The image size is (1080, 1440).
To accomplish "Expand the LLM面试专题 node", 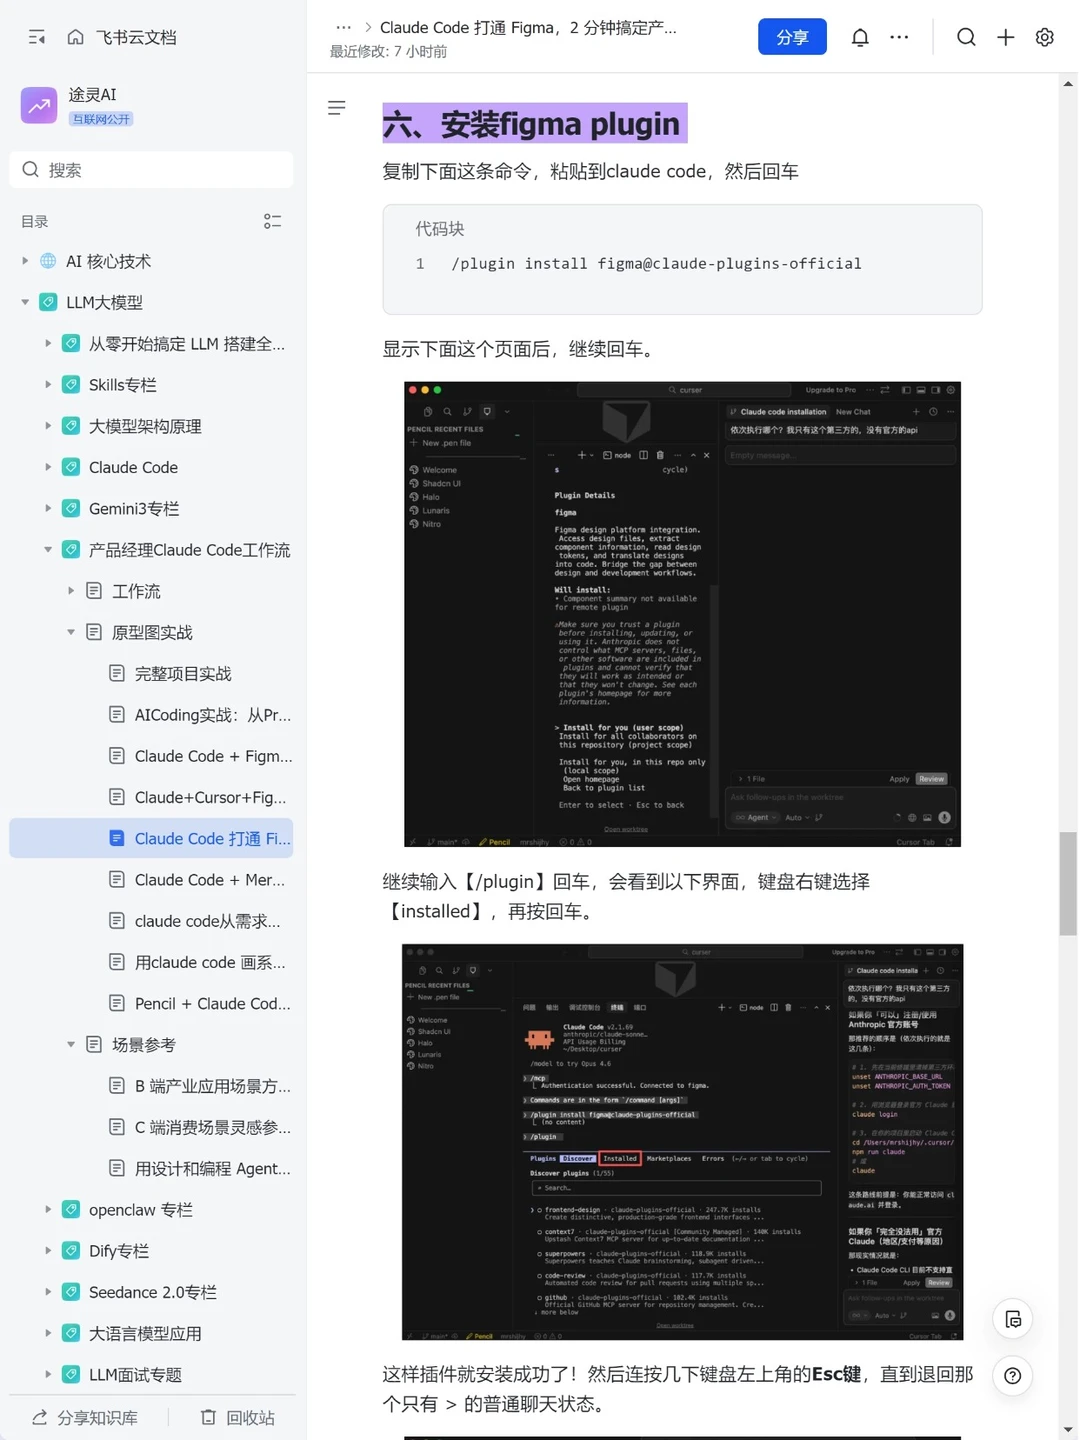I will pos(48,1374).
